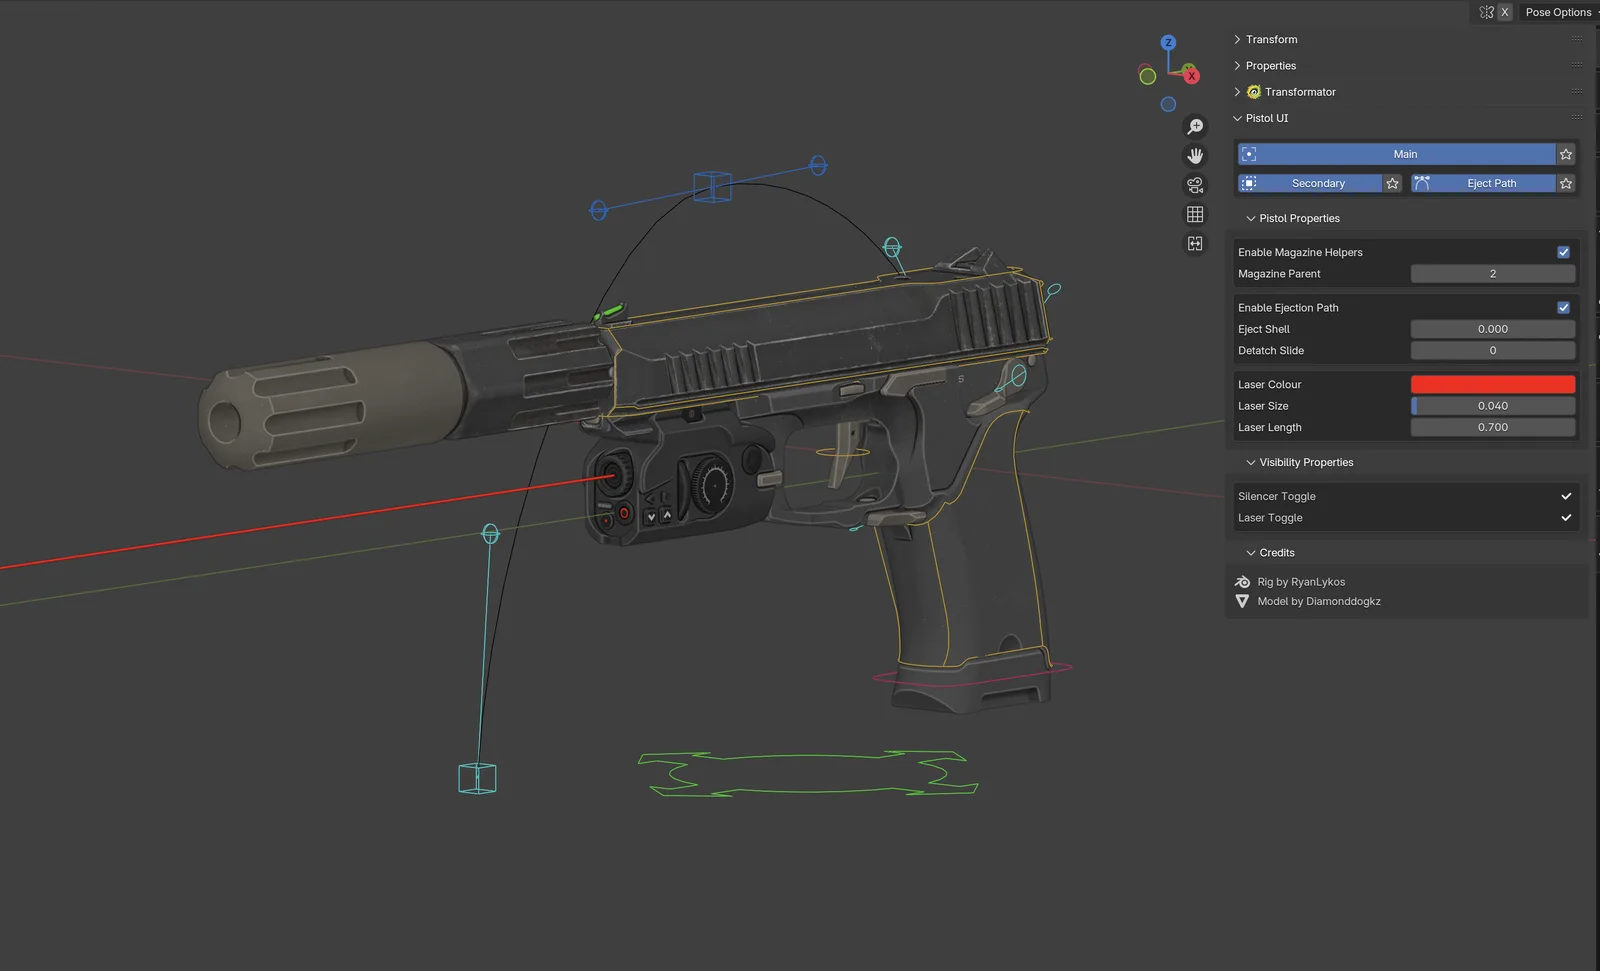Click the toggle fullscreen area icon
Viewport: 1600px width, 971px height.
(x=1194, y=243)
